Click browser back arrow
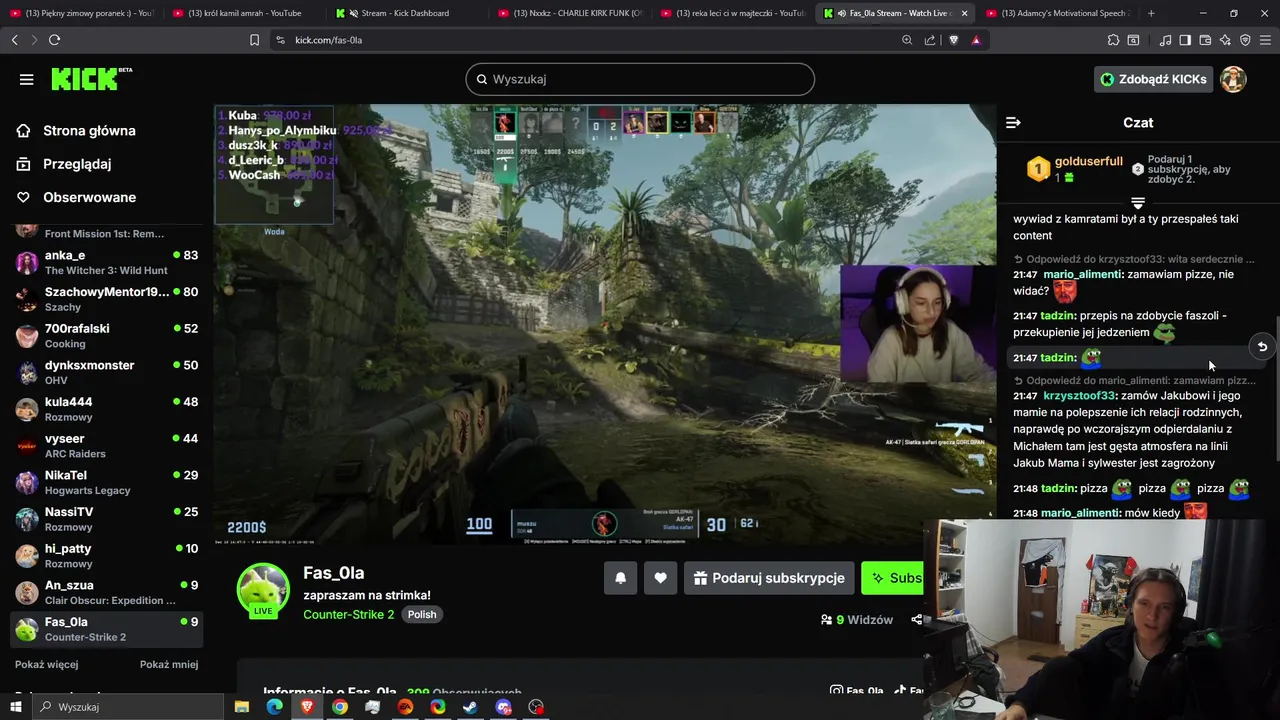This screenshot has width=1280, height=720. click(14, 40)
